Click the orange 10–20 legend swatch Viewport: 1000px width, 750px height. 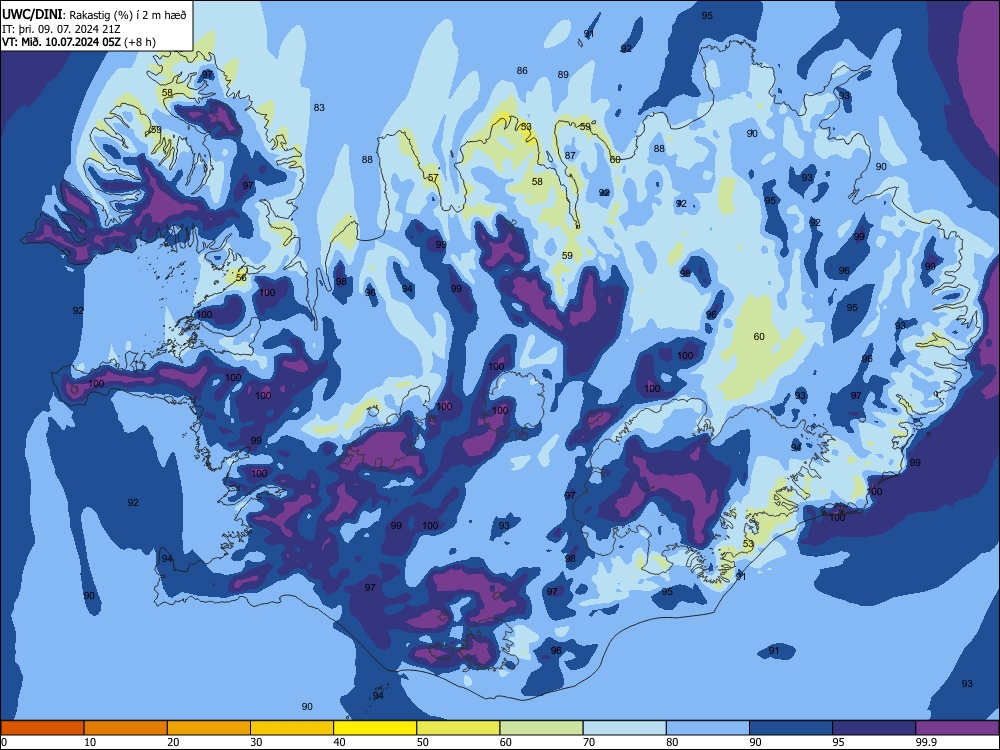126,728
